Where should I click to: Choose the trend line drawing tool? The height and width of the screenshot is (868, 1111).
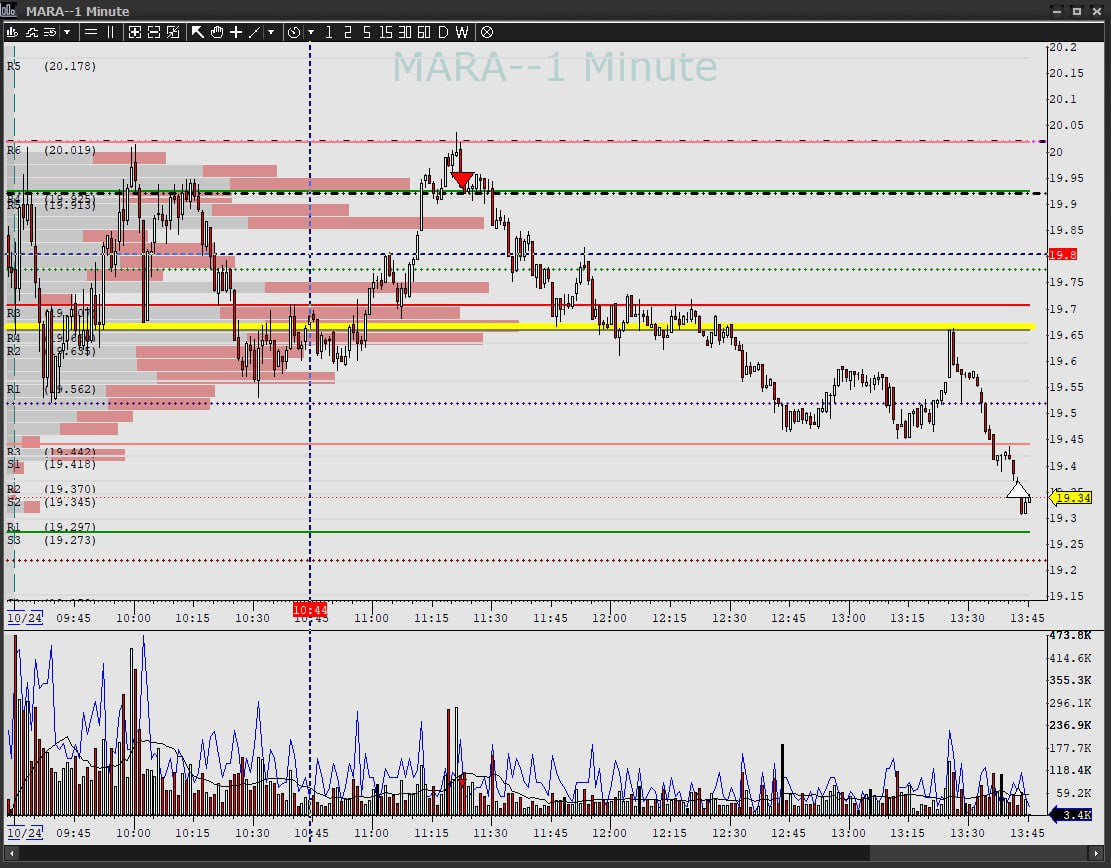(x=254, y=32)
